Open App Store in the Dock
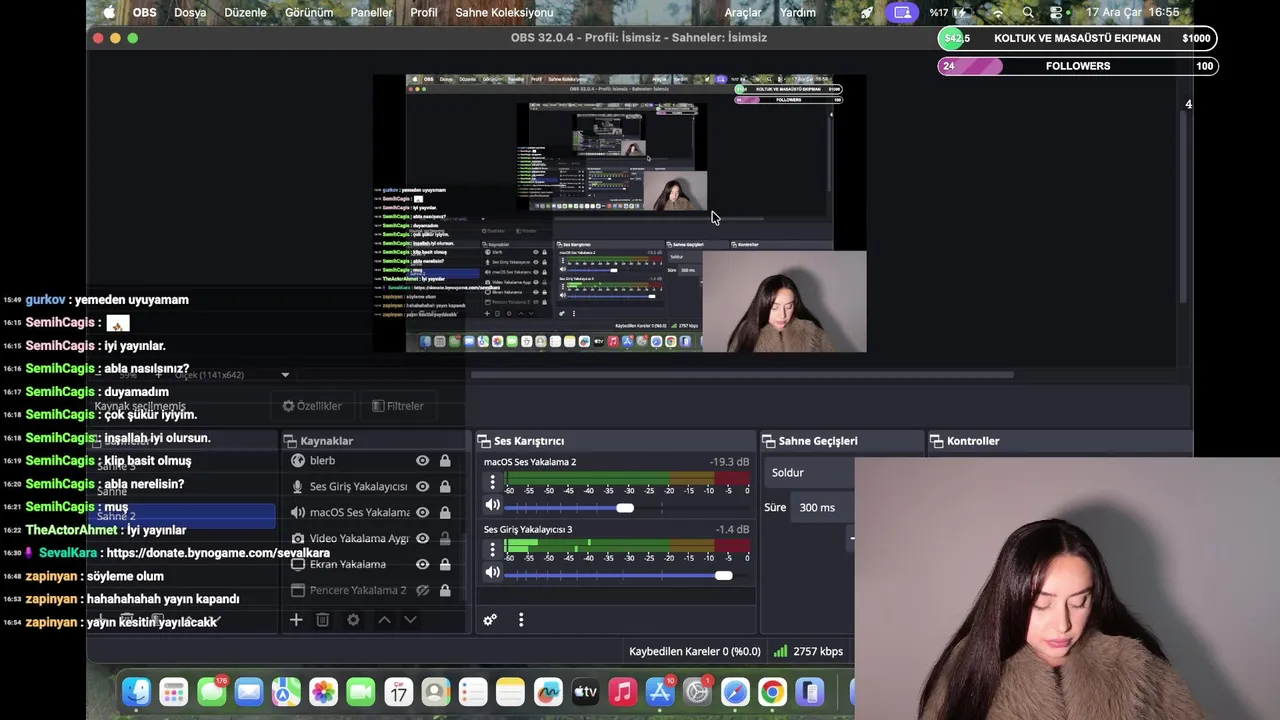 (660, 692)
